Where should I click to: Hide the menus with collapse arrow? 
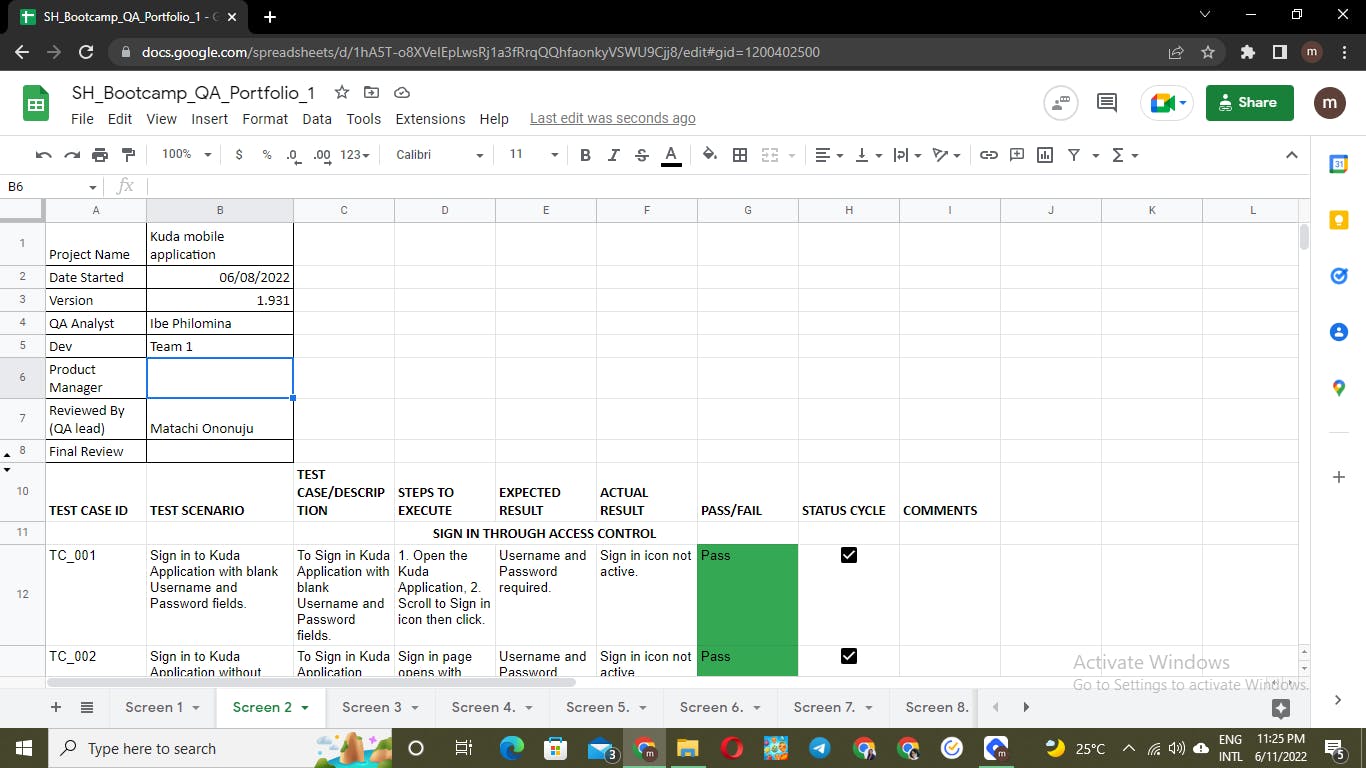(x=1291, y=155)
